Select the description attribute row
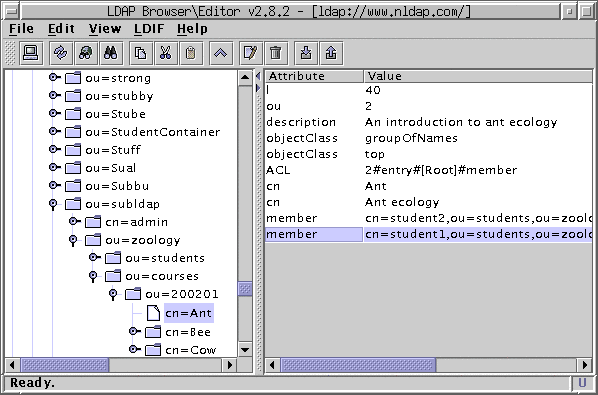 [x=429, y=122]
